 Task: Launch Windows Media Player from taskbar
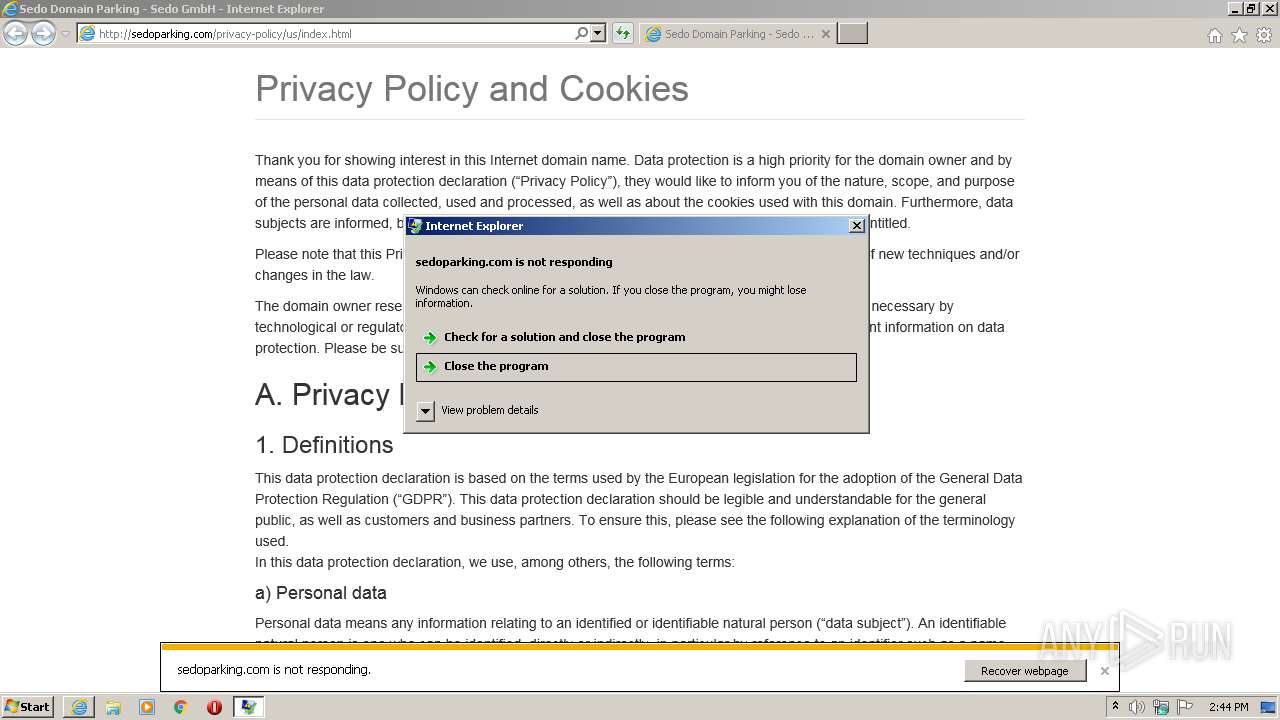(x=147, y=707)
